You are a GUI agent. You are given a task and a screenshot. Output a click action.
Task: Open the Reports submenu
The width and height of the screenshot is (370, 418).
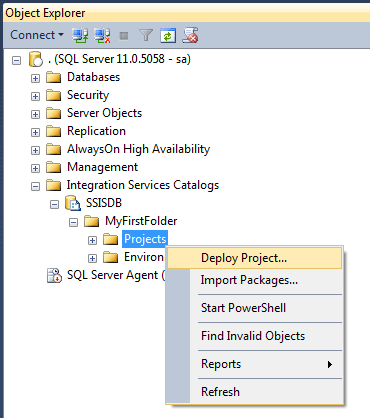click(255, 364)
